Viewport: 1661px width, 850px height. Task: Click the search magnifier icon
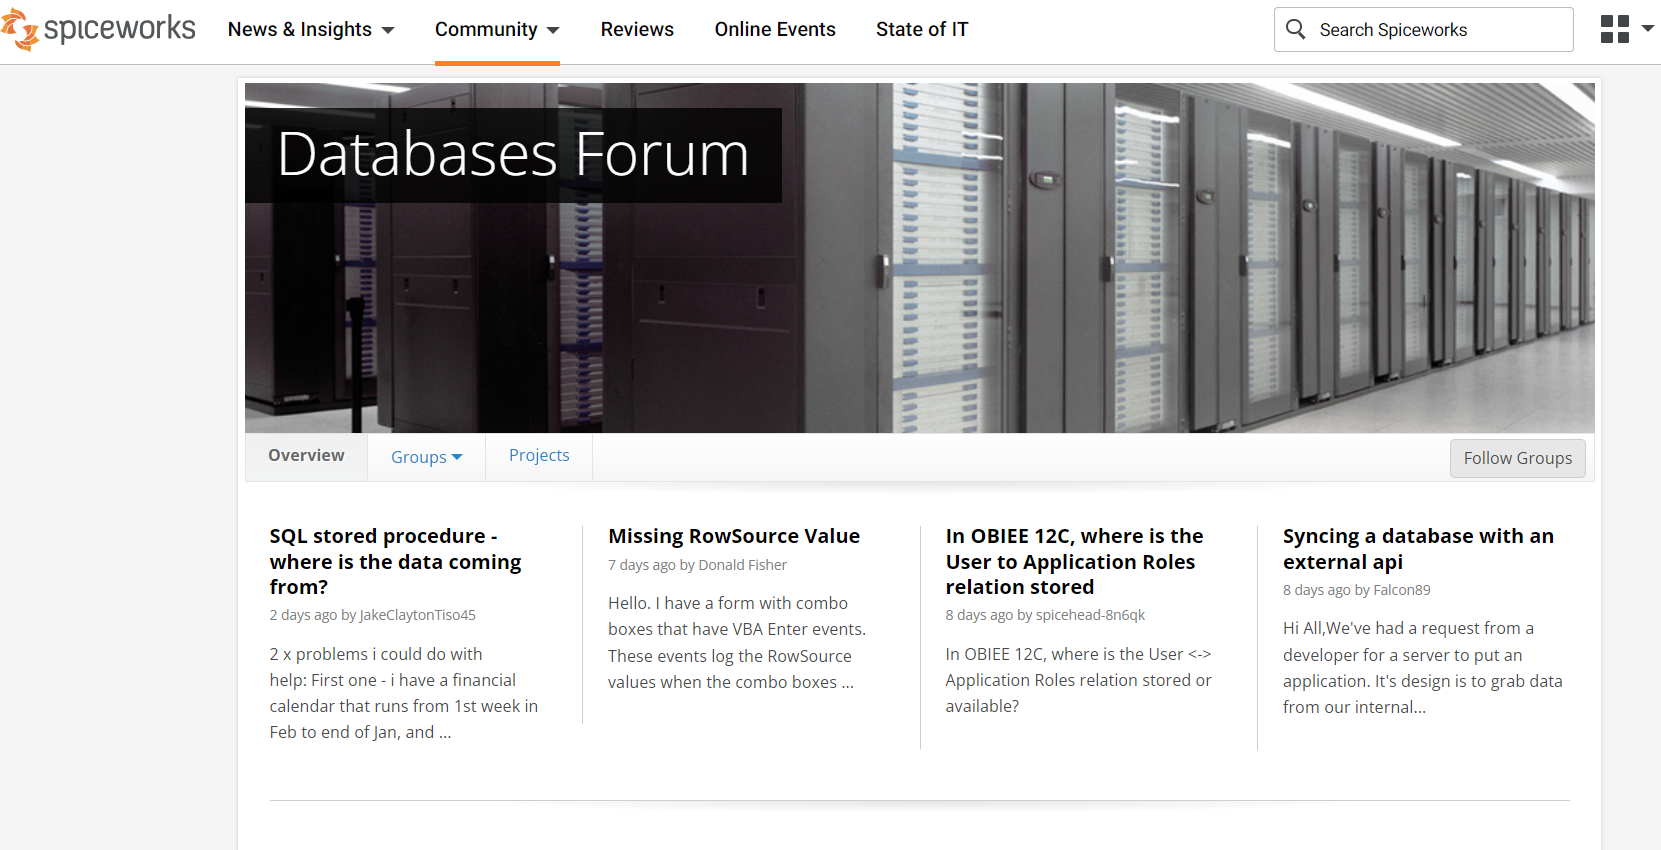pyautogui.click(x=1295, y=29)
